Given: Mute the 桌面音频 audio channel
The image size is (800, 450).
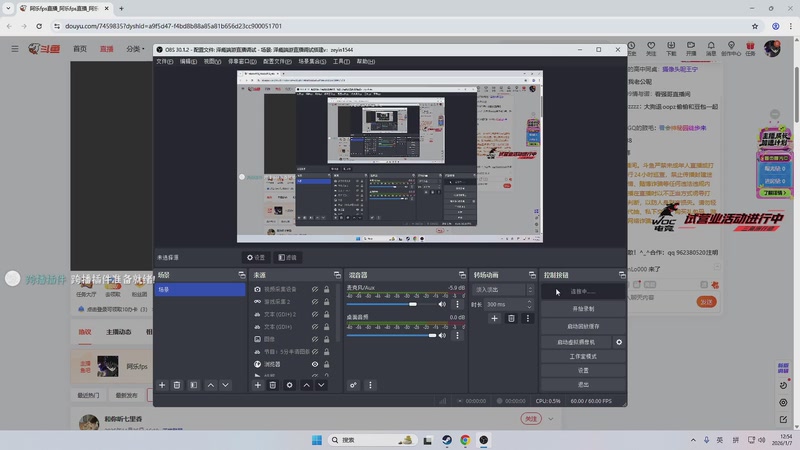Looking at the screenshot, I should click(442, 335).
